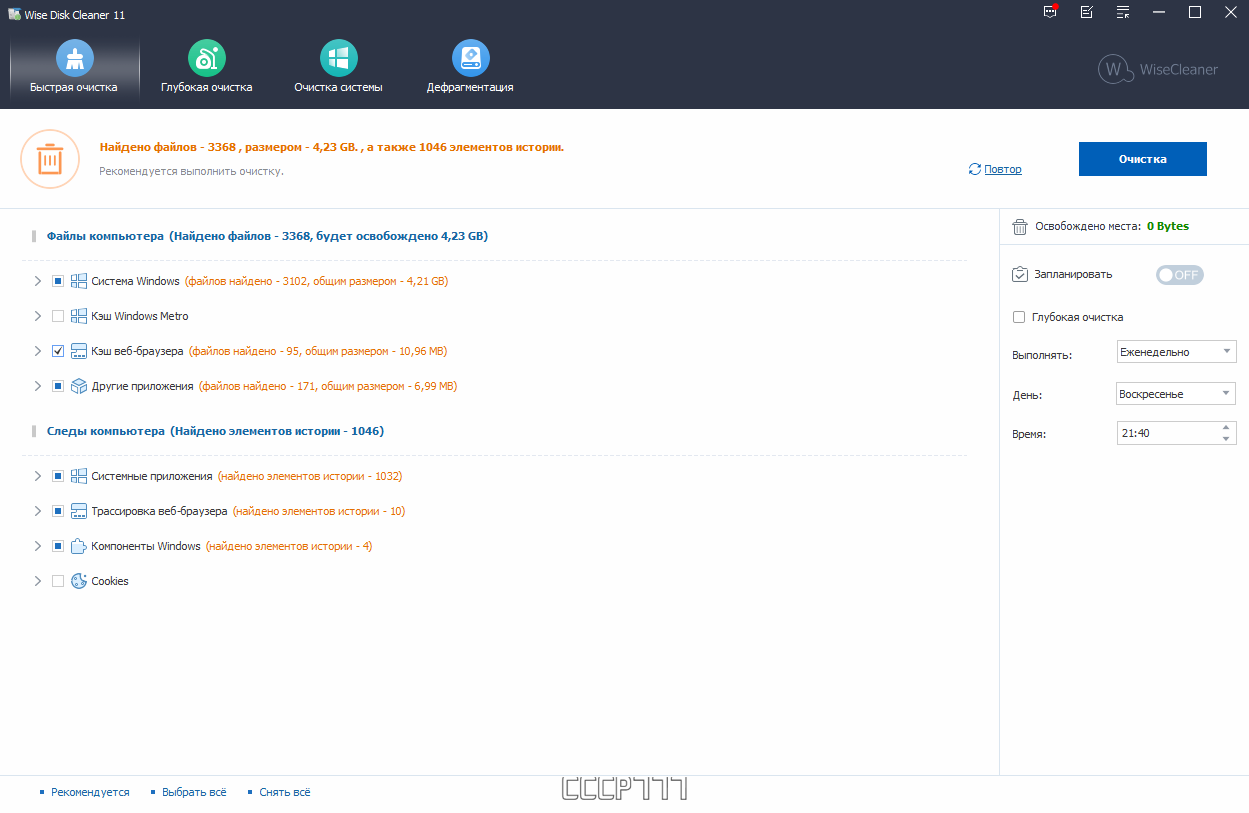Click the Системные приложения icon
The image size is (1249, 813).
click(79, 476)
